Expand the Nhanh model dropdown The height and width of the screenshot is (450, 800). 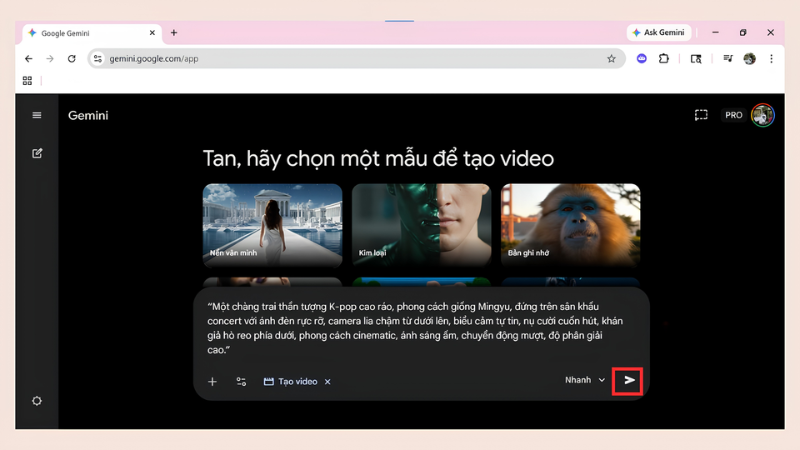[x=585, y=380]
